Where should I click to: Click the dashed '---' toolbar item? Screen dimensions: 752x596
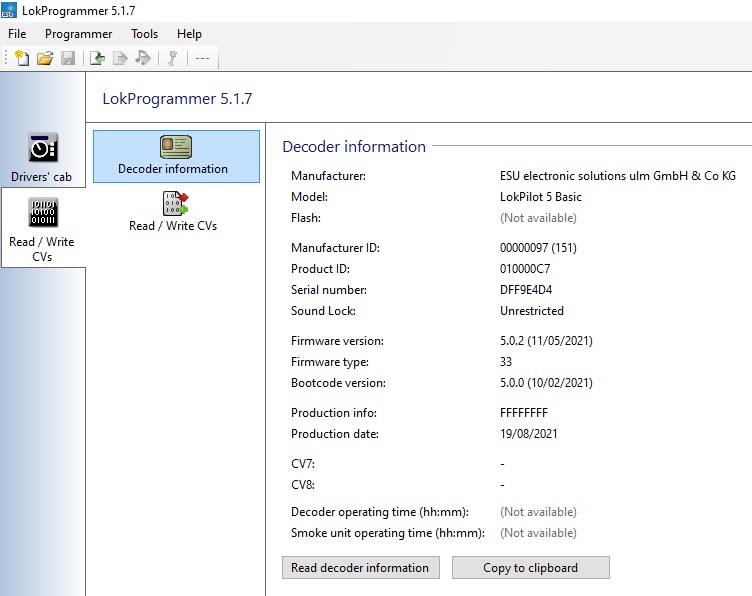(x=202, y=58)
